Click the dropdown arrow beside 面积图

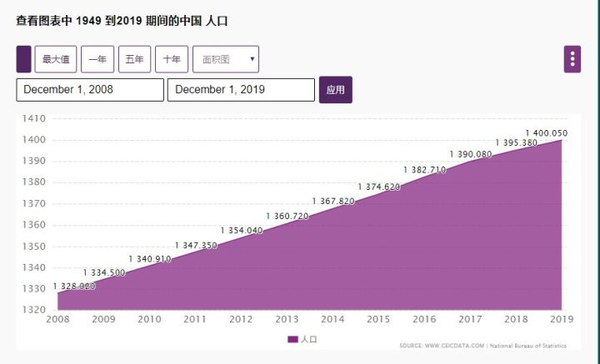coord(252,59)
